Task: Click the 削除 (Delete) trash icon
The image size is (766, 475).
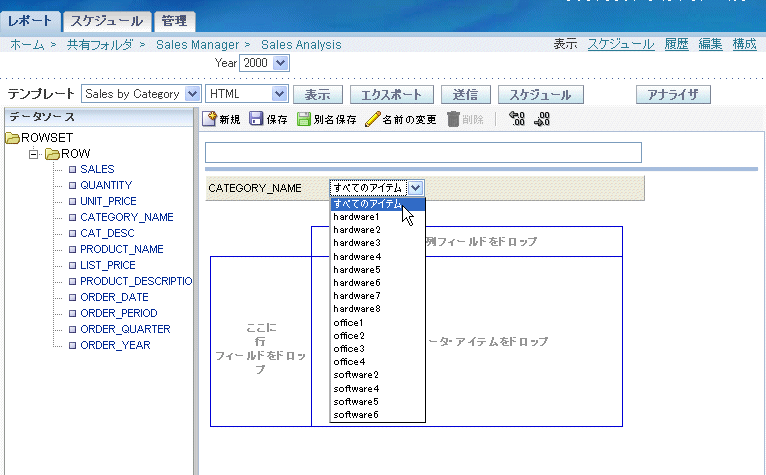Action: (453, 119)
